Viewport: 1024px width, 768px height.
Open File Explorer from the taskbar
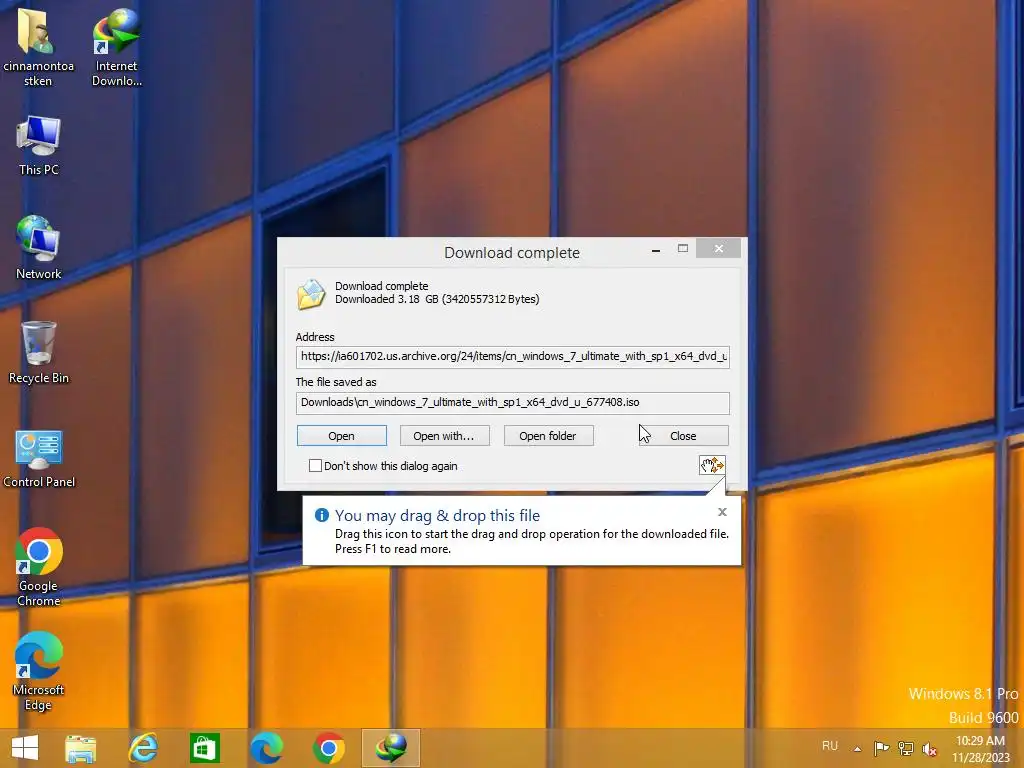[80, 748]
